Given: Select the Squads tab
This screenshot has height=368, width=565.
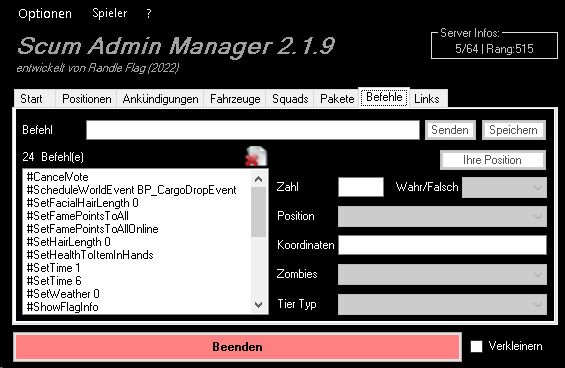Looking at the screenshot, I should coord(290,99).
